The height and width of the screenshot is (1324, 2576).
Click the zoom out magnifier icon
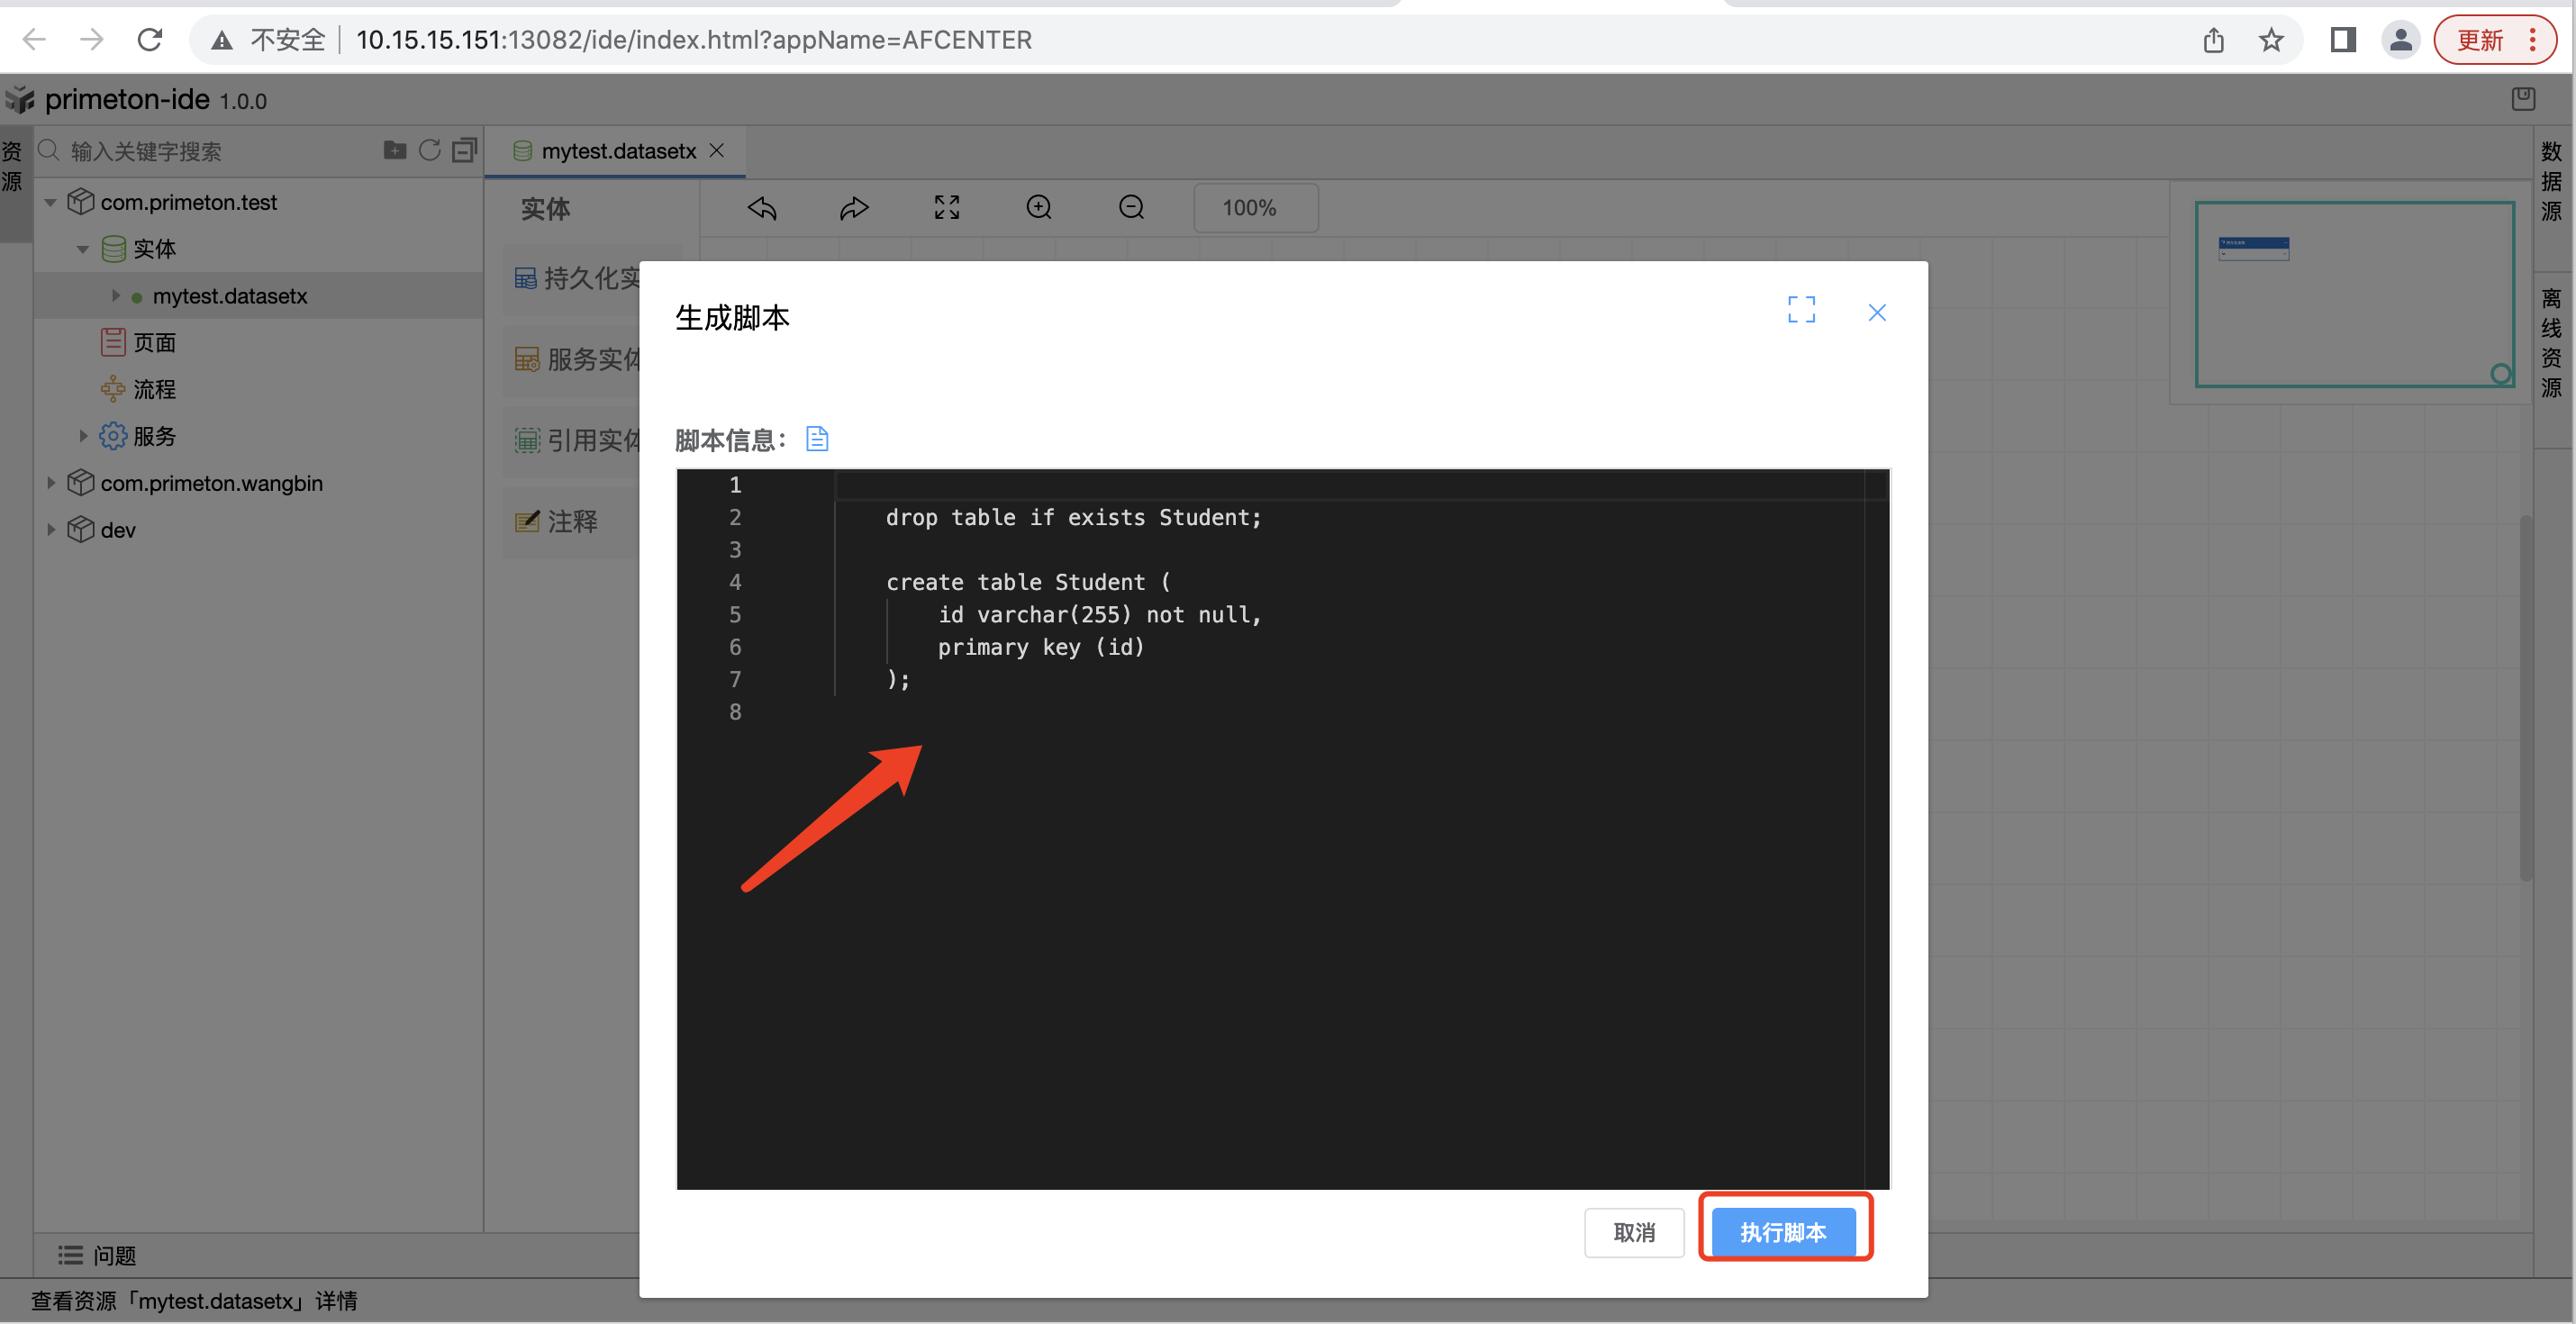(1131, 208)
